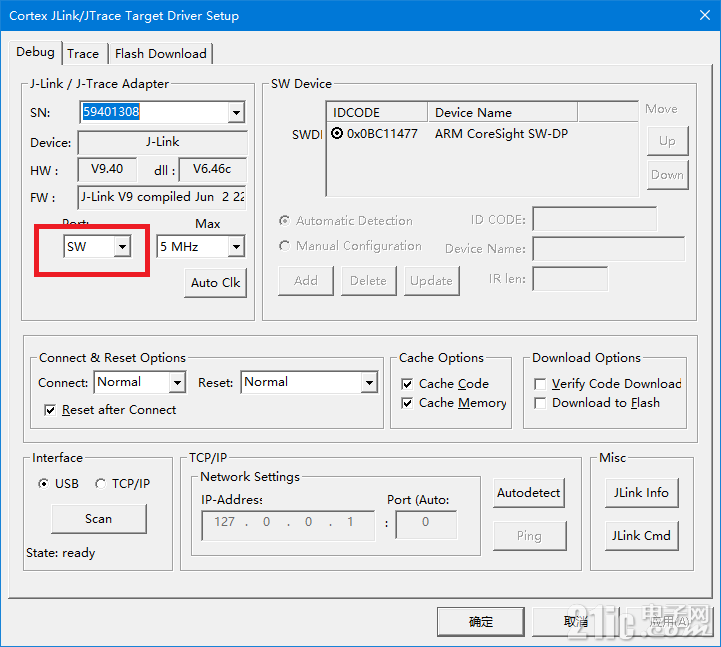Click the IP-Address field
721x647 pixels.
288,525
